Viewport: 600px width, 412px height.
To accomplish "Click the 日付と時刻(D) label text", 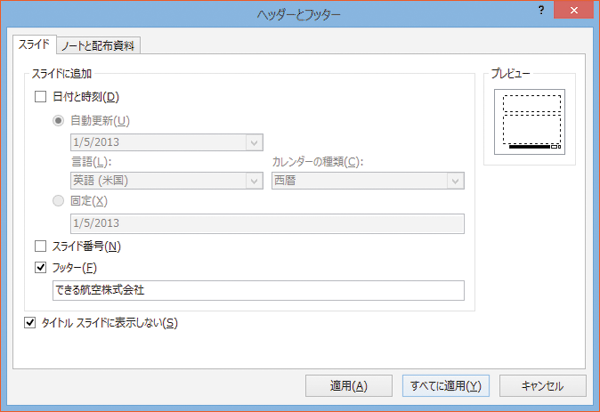I will click(x=86, y=97).
